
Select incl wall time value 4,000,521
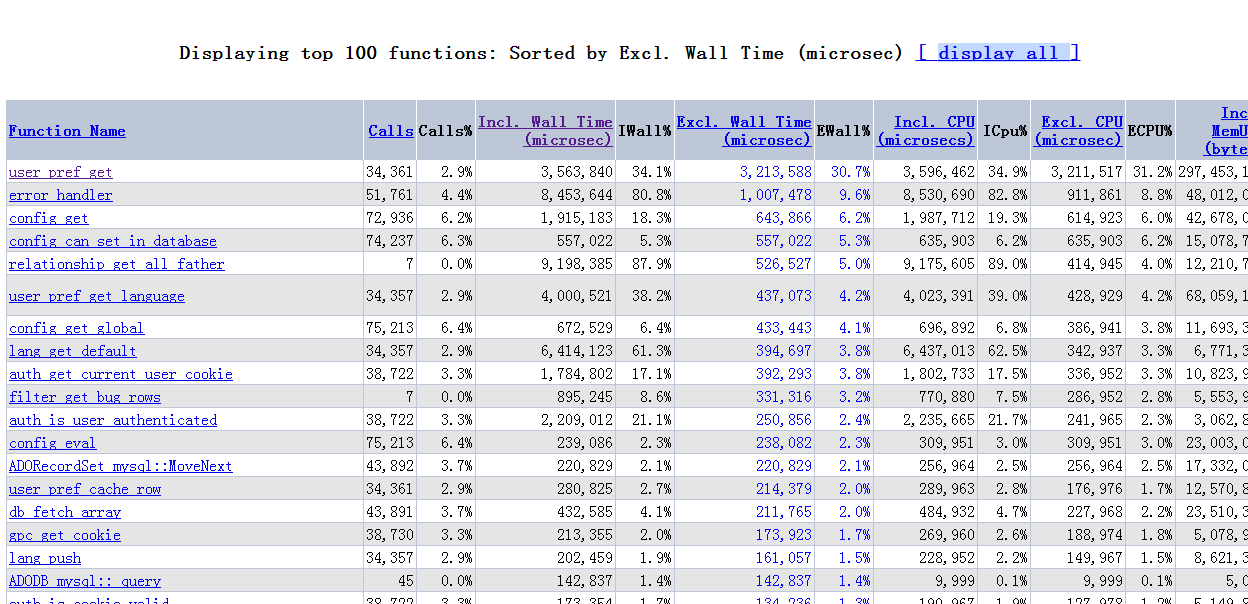[x=577, y=296]
